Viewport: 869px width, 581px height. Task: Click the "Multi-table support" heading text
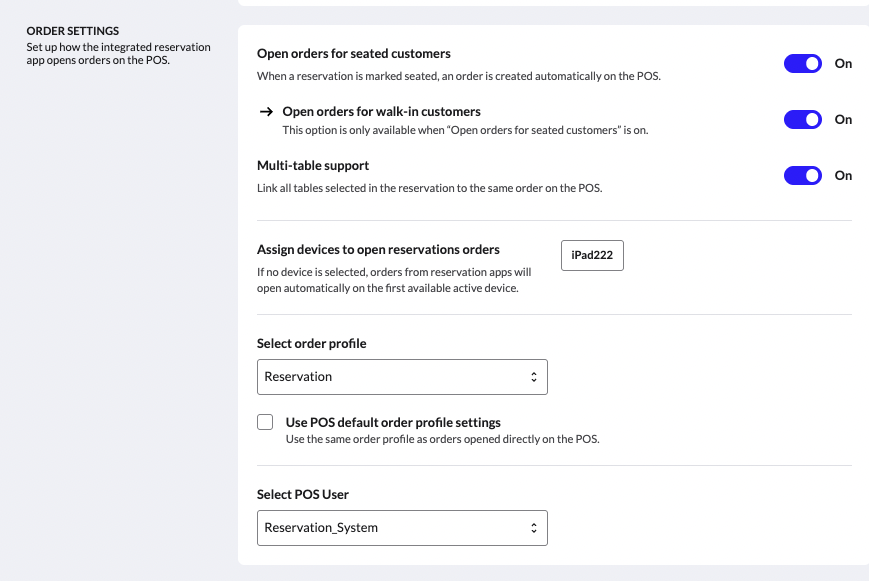tap(313, 166)
